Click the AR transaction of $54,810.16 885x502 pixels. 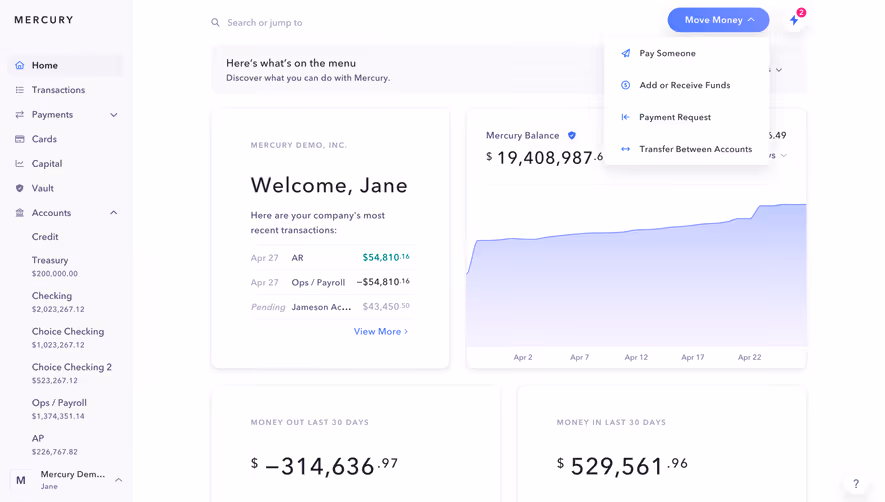pyautogui.click(x=330, y=257)
